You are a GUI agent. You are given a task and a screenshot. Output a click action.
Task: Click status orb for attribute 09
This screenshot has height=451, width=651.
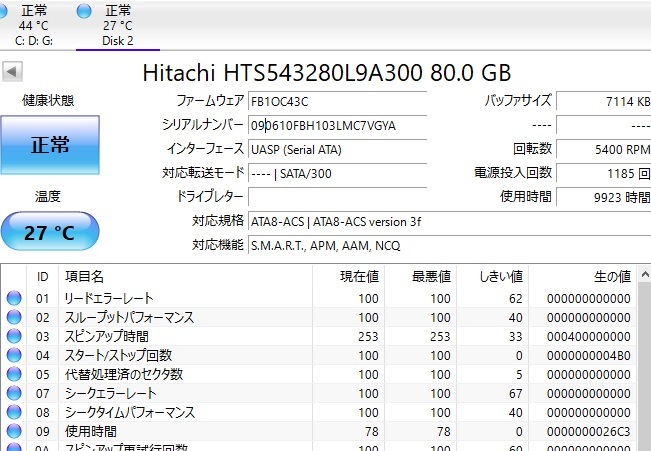[x=14, y=431]
